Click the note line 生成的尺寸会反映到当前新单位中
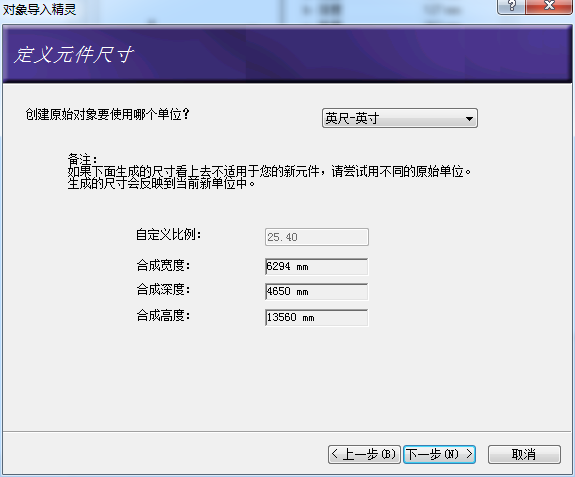This screenshot has height=477, width=575. (161, 183)
